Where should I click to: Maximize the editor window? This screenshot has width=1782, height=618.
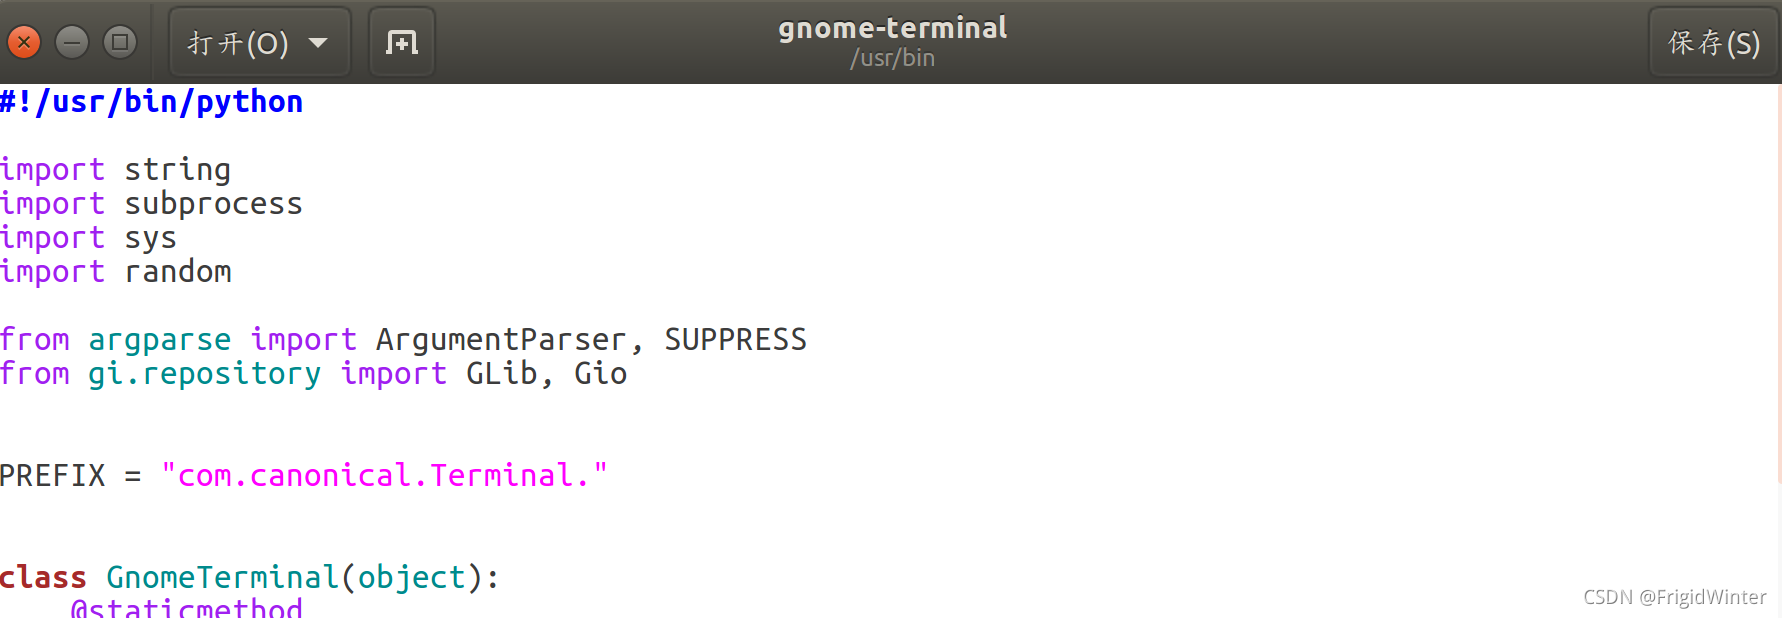pyautogui.click(x=120, y=42)
